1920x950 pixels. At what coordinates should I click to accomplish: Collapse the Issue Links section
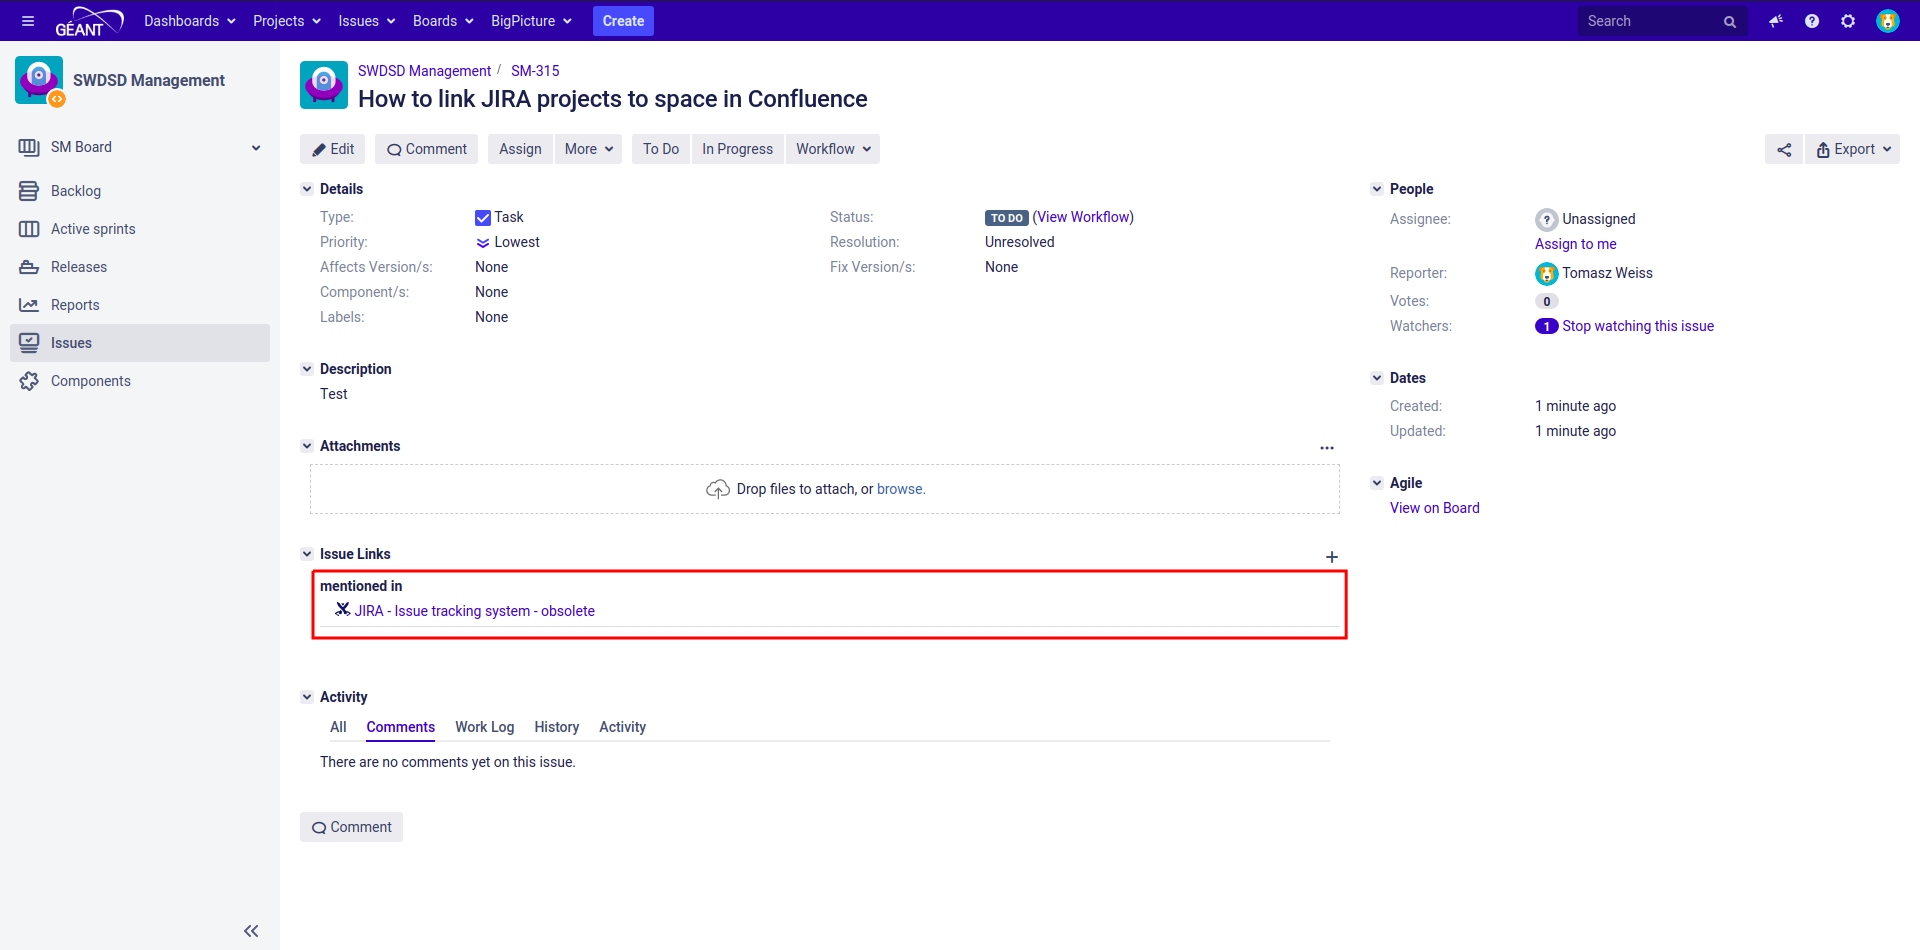(x=307, y=554)
